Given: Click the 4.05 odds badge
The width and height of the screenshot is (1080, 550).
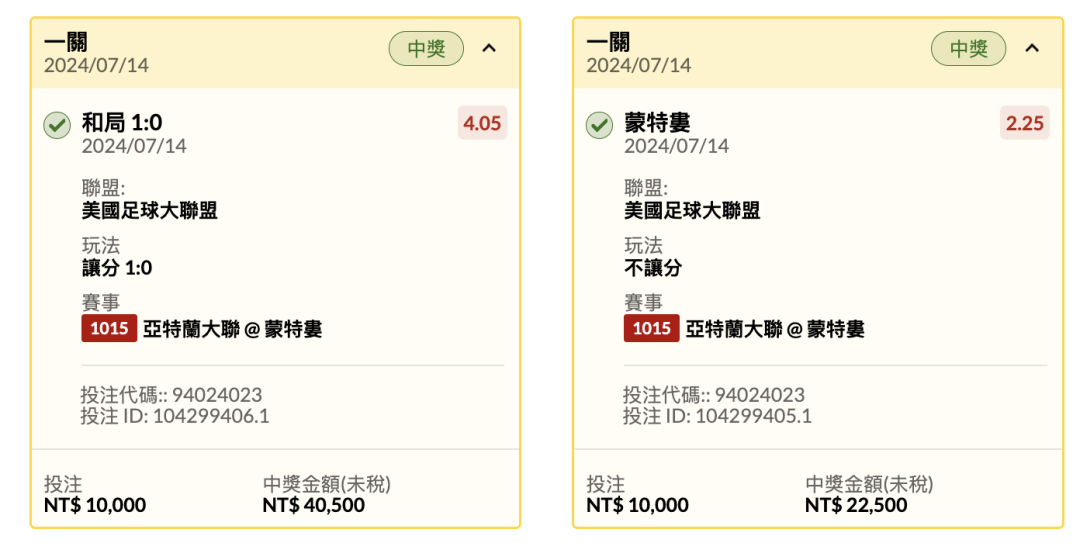Looking at the screenshot, I should tap(482, 123).
